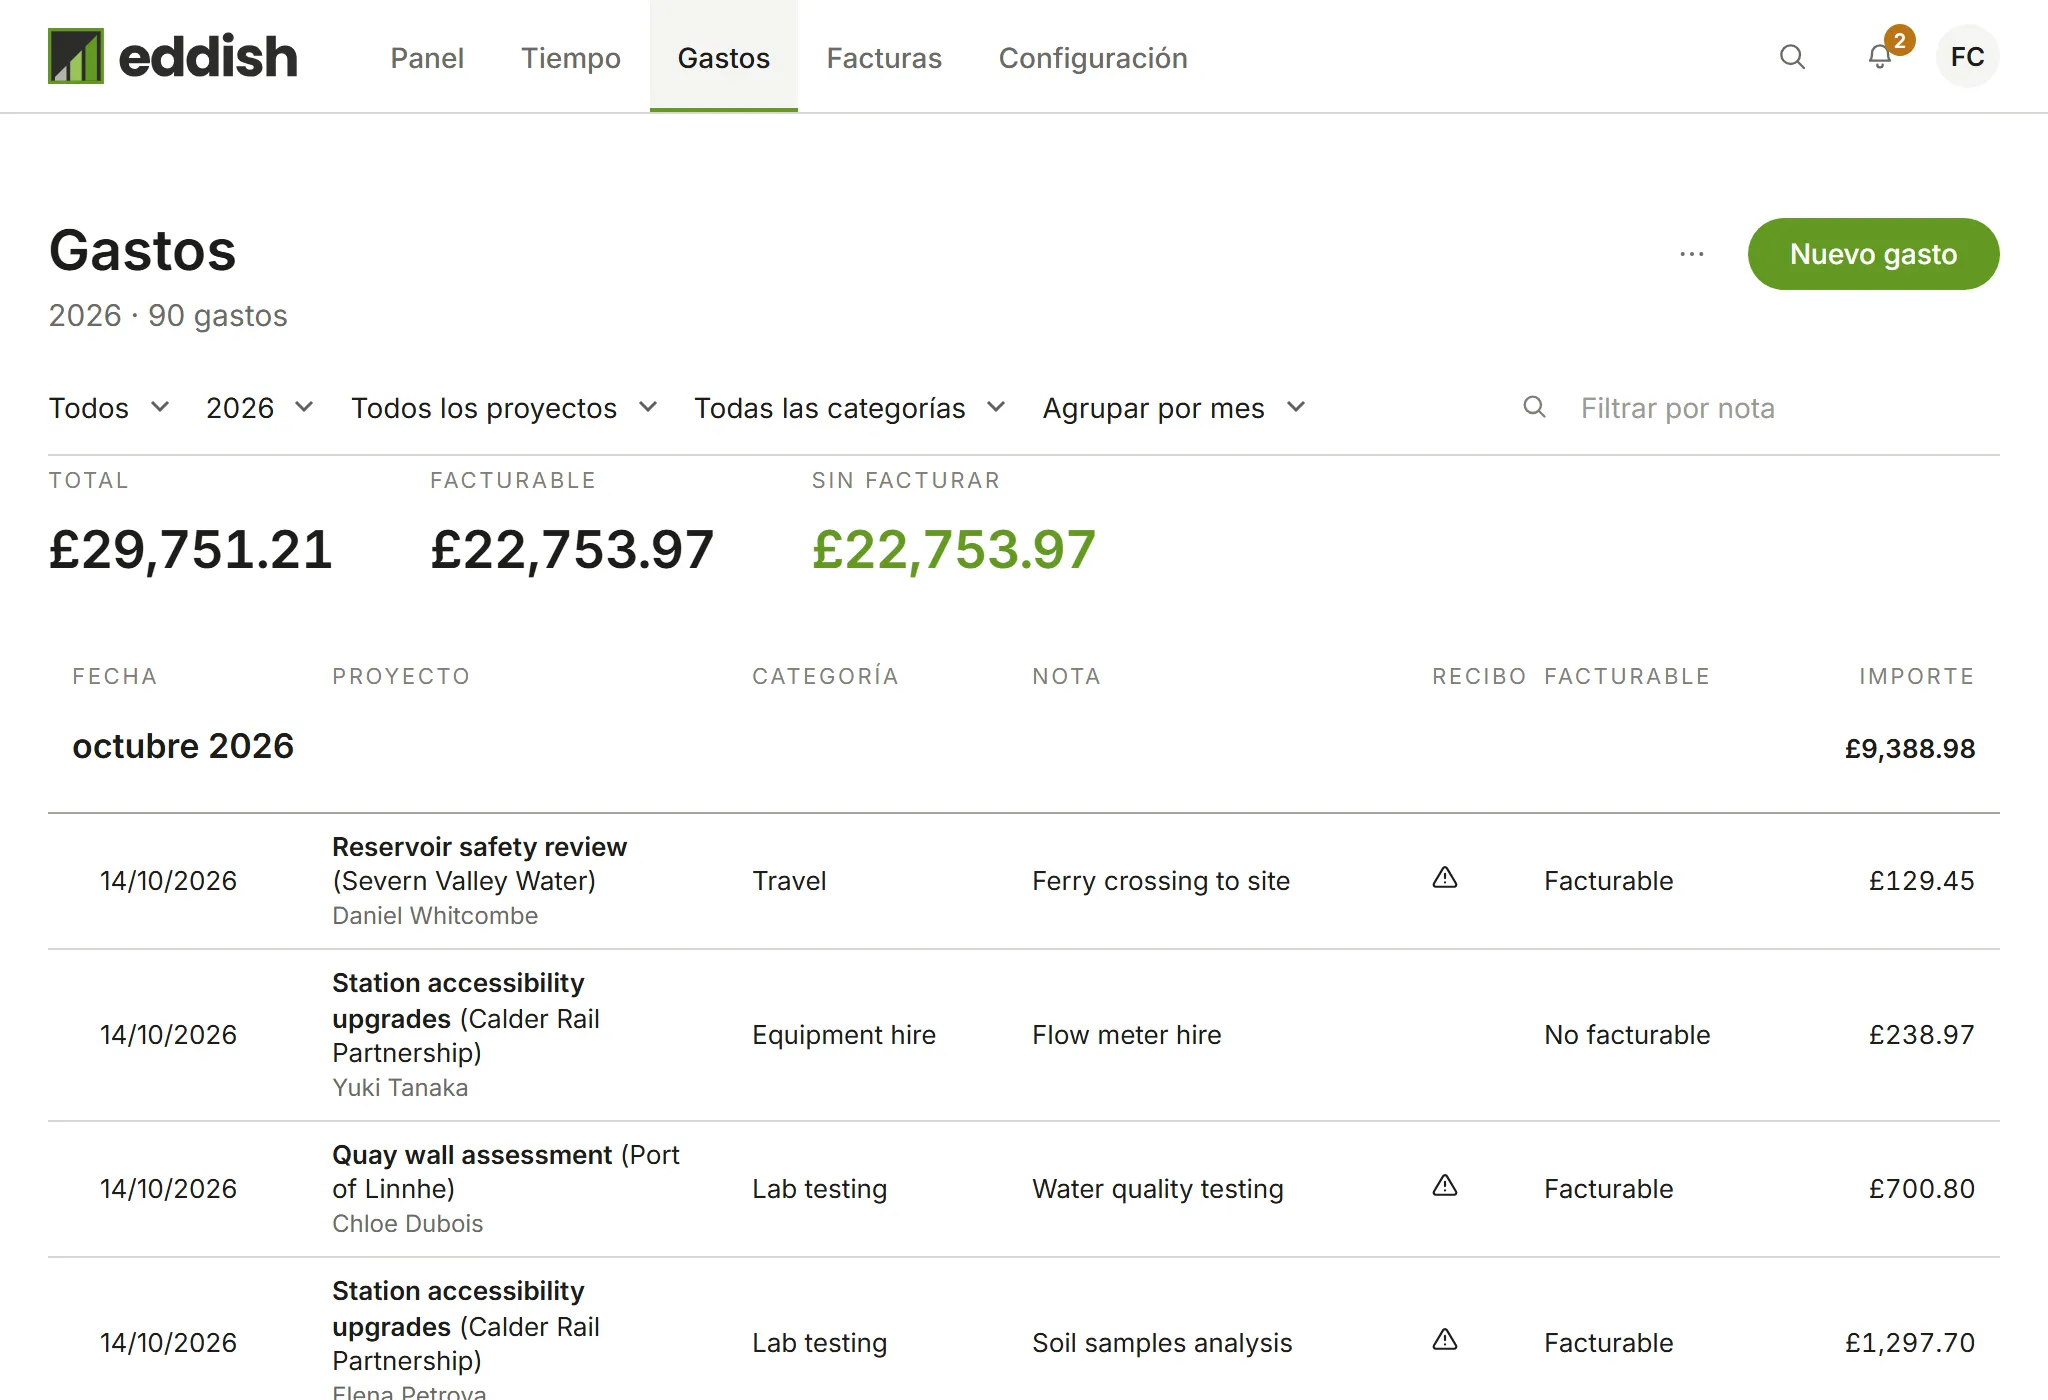
Task: Click missing receipt warning for Ferry crossing
Action: [x=1445, y=878]
